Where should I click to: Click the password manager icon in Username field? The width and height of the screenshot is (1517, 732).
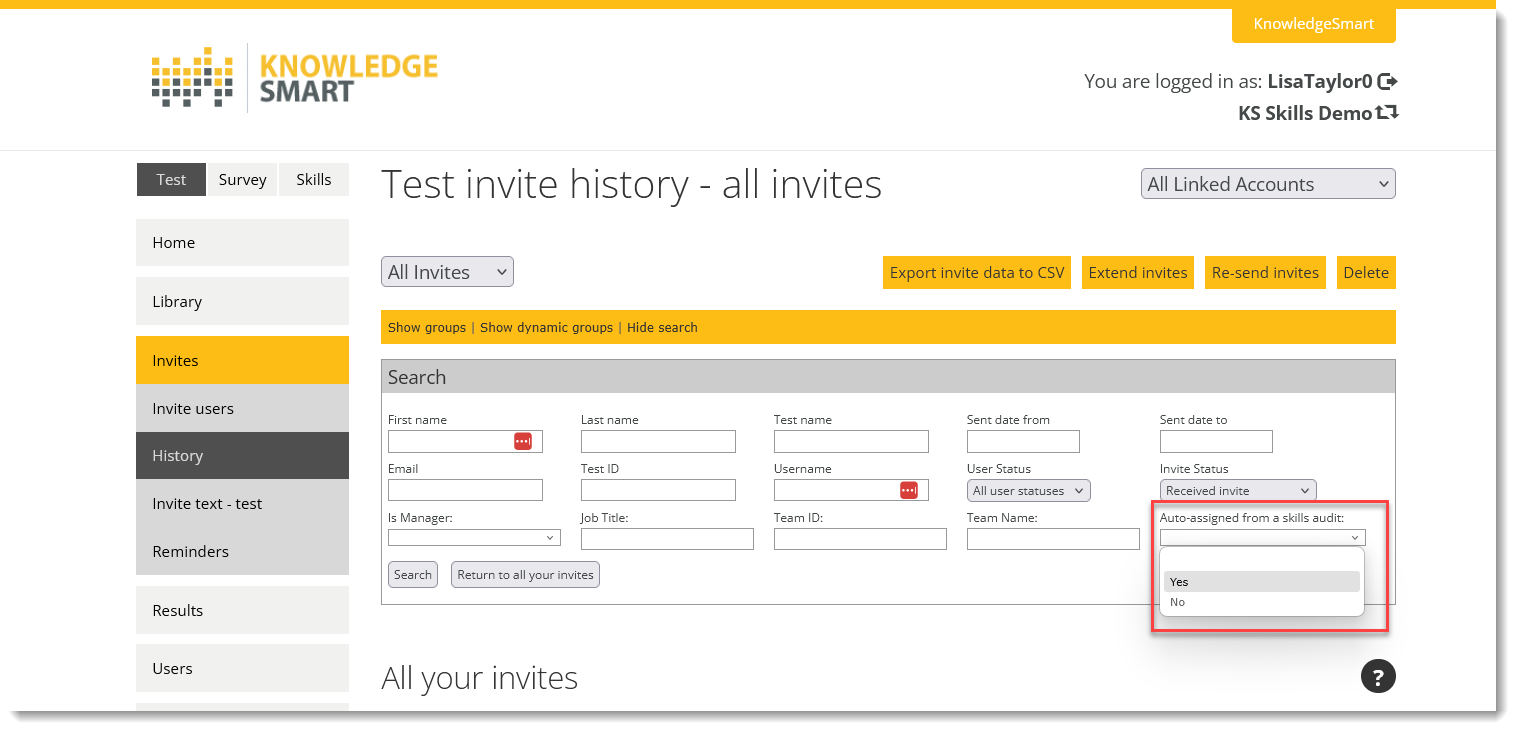pyautogui.click(x=908, y=490)
